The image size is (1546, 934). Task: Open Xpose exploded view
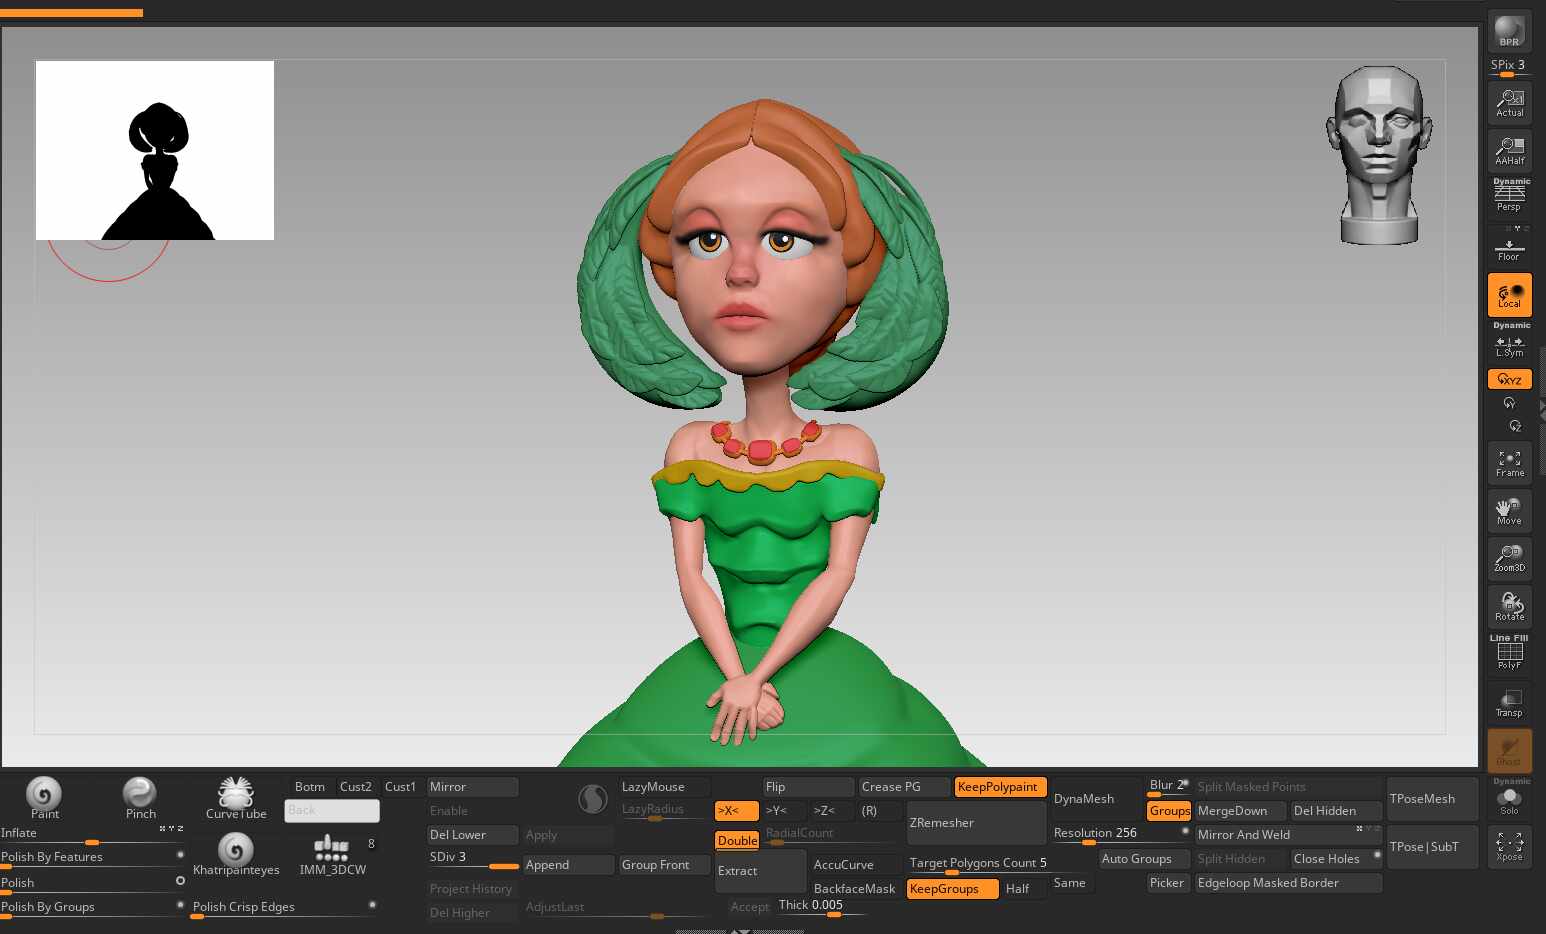click(x=1509, y=847)
